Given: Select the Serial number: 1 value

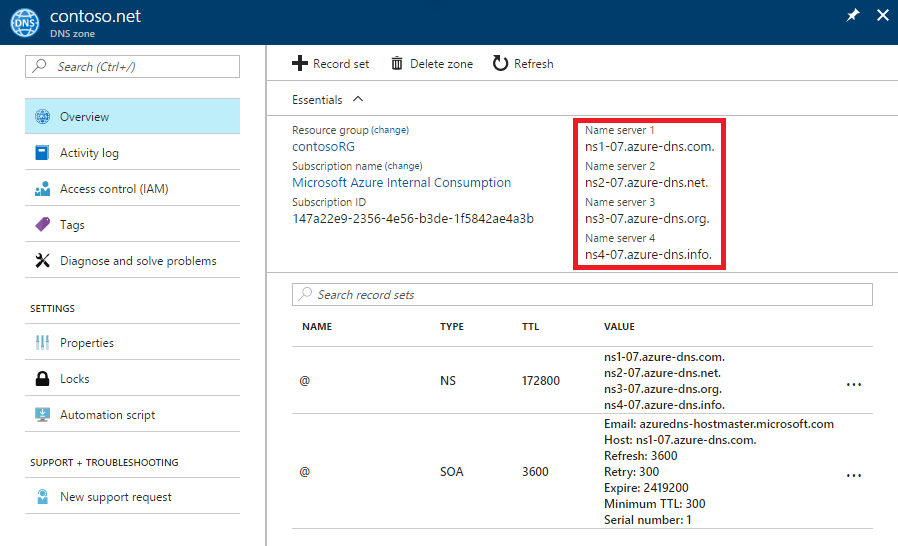Looking at the screenshot, I should 648,520.
